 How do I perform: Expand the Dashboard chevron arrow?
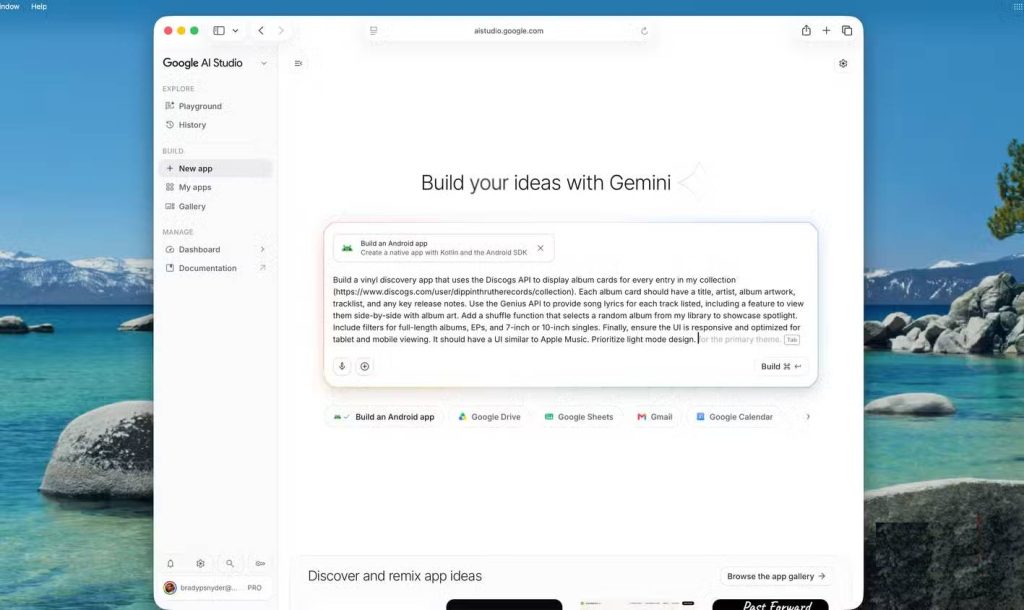pos(263,249)
